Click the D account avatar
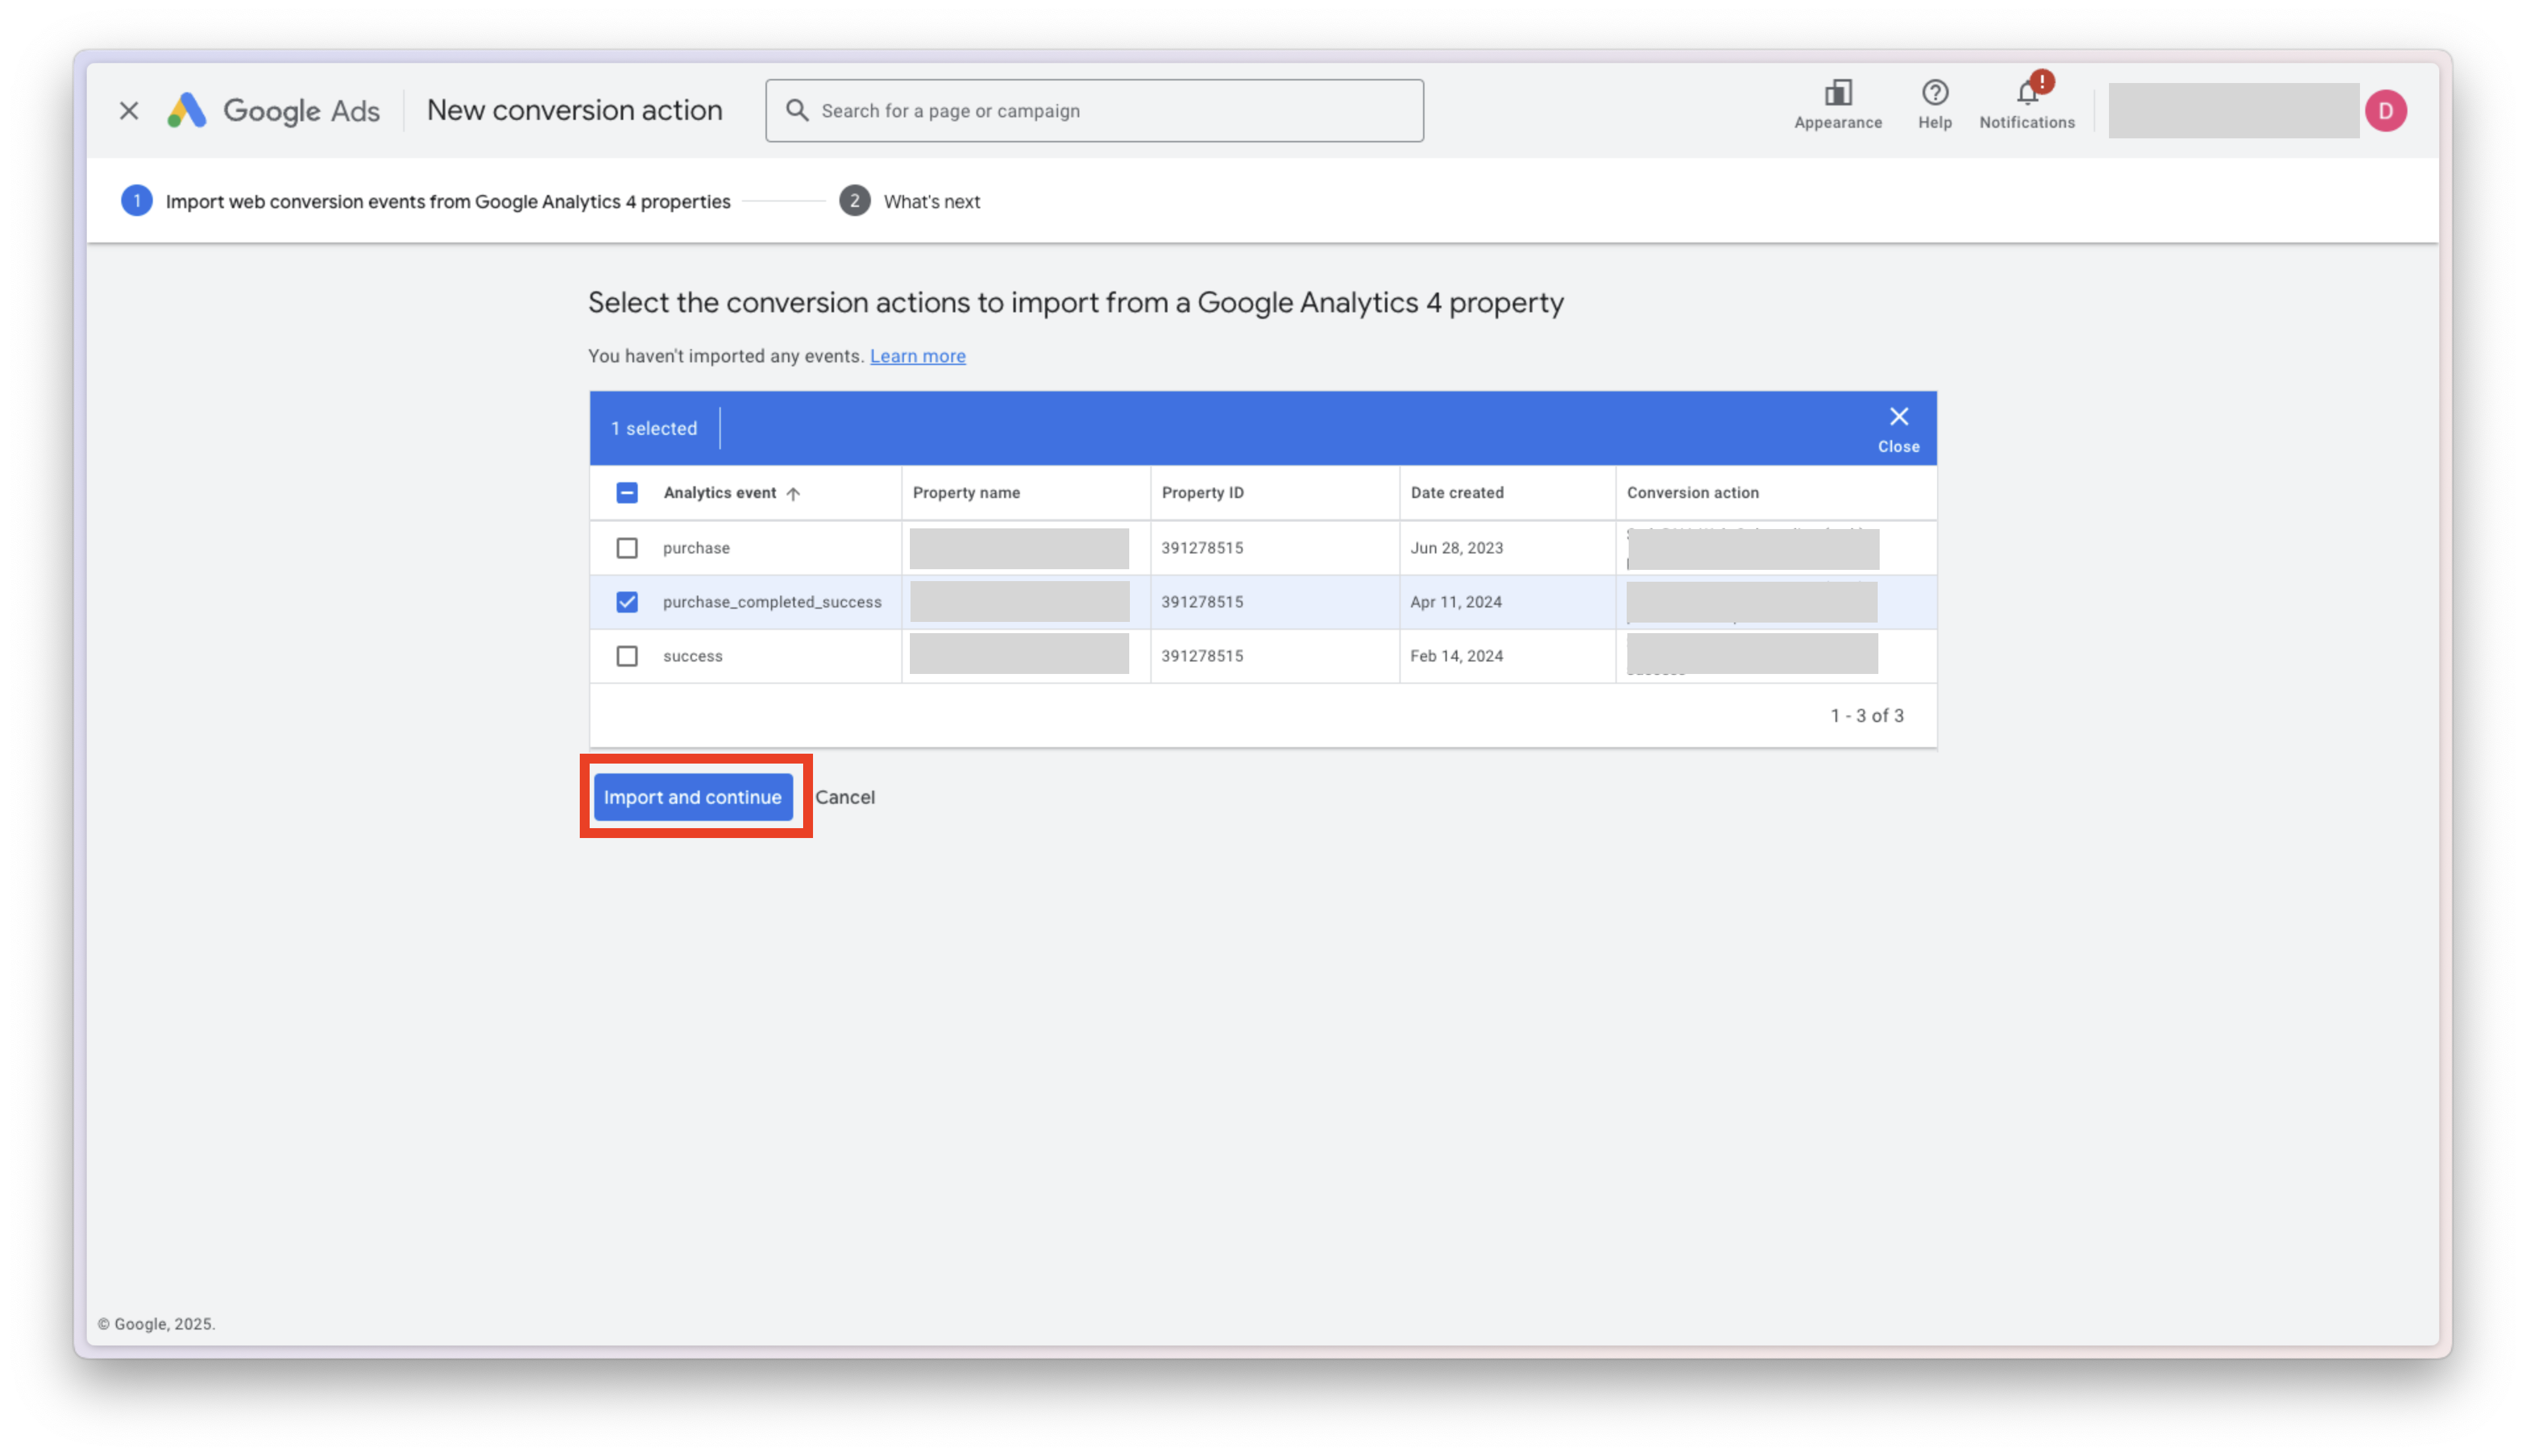The height and width of the screenshot is (1456, 2526). [x=2385, y=111]
